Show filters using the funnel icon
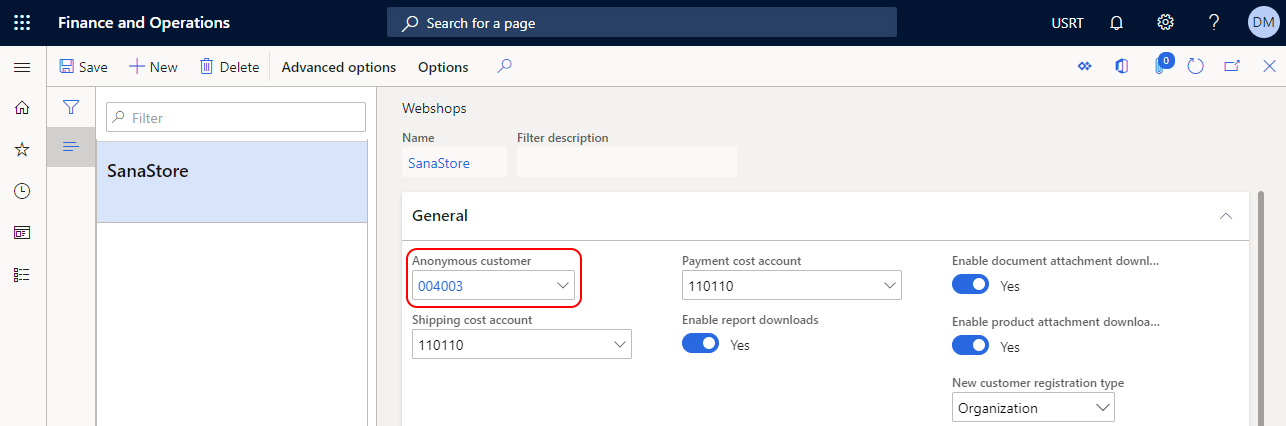Image resolution: width=1286 pixels, height=426 pixels. pos(71,107)
